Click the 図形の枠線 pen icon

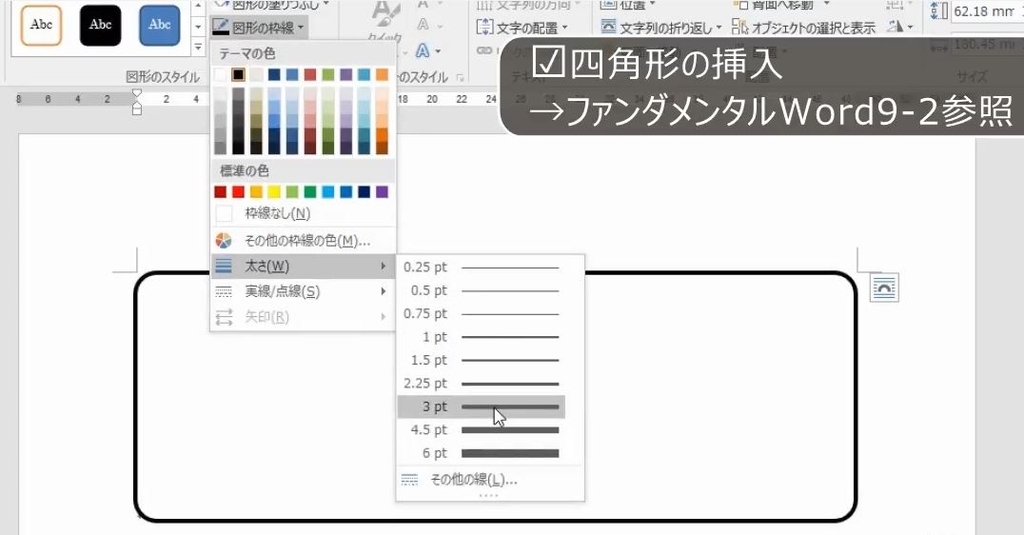coord(221,28)
